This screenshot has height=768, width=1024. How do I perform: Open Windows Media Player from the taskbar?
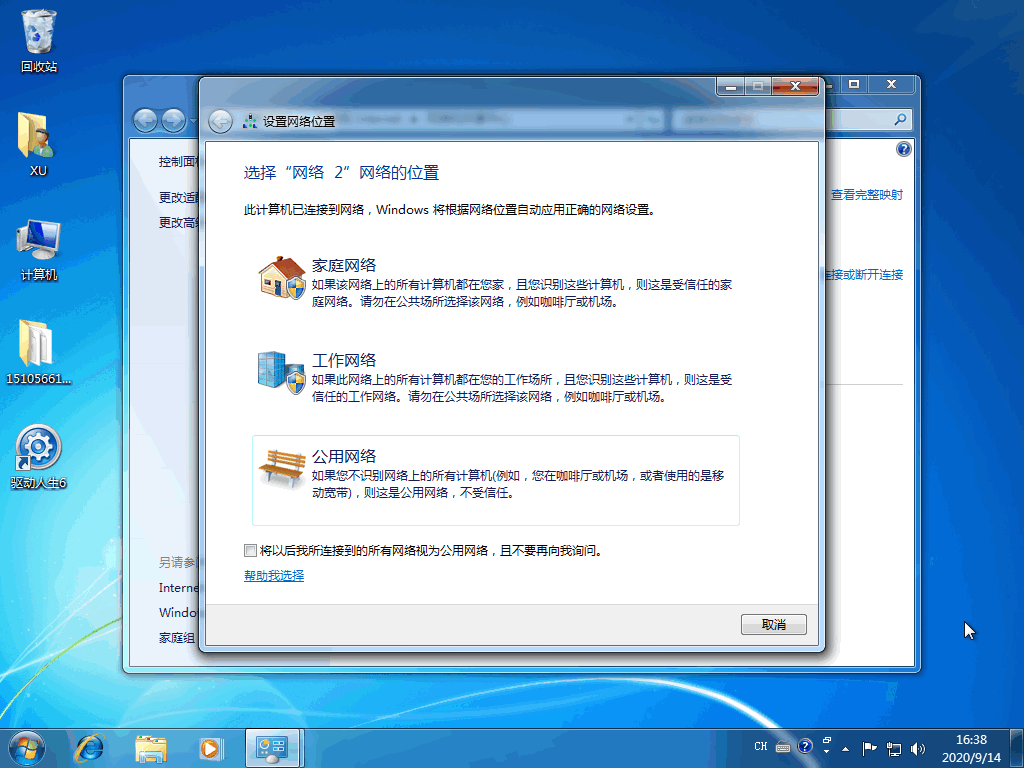[x=210, y=746]
